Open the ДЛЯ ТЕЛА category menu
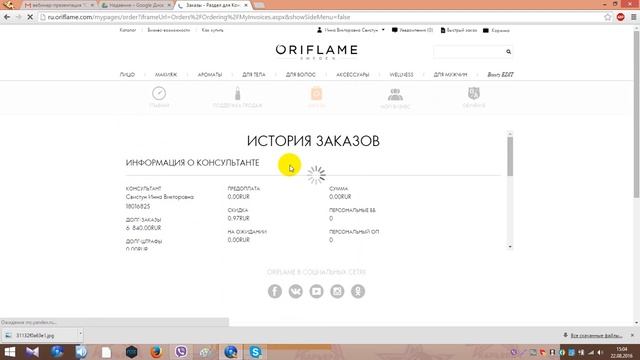640x360 pixels. coord(254,75)
